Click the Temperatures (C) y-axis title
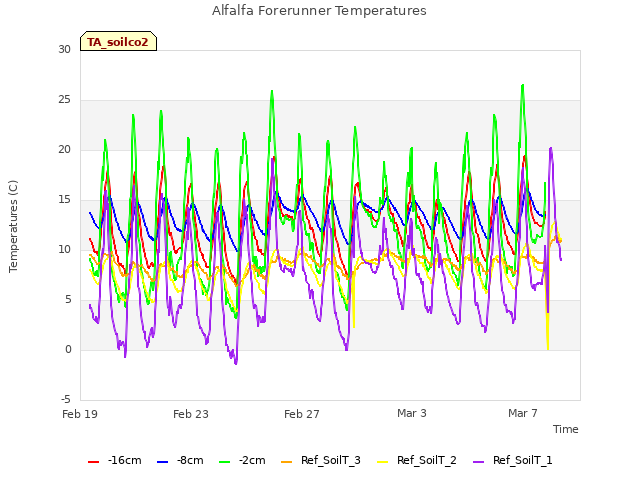 [x=13, y=226]
